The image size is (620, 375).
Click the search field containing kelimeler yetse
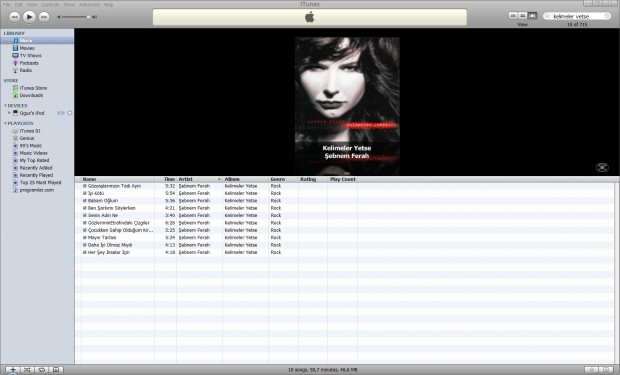tap(577, 16)
